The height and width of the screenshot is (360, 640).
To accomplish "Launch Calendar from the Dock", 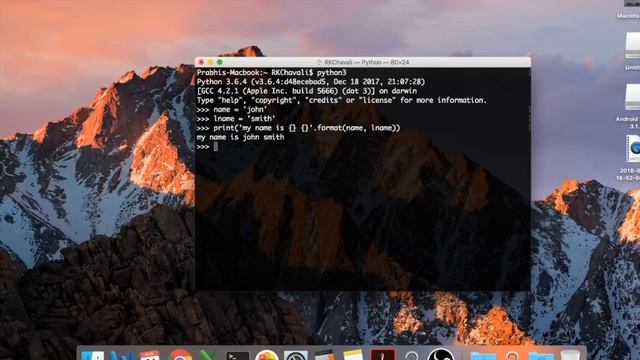I will [150, 356].
